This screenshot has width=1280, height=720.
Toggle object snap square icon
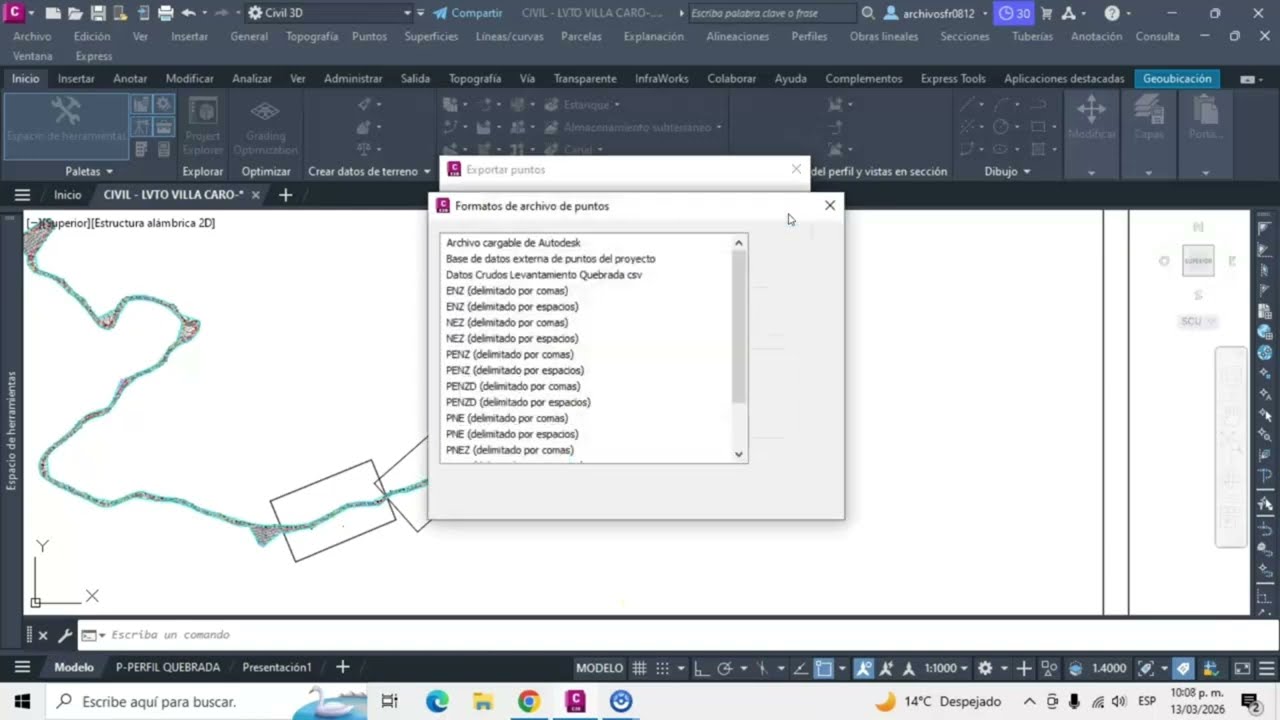824,668
